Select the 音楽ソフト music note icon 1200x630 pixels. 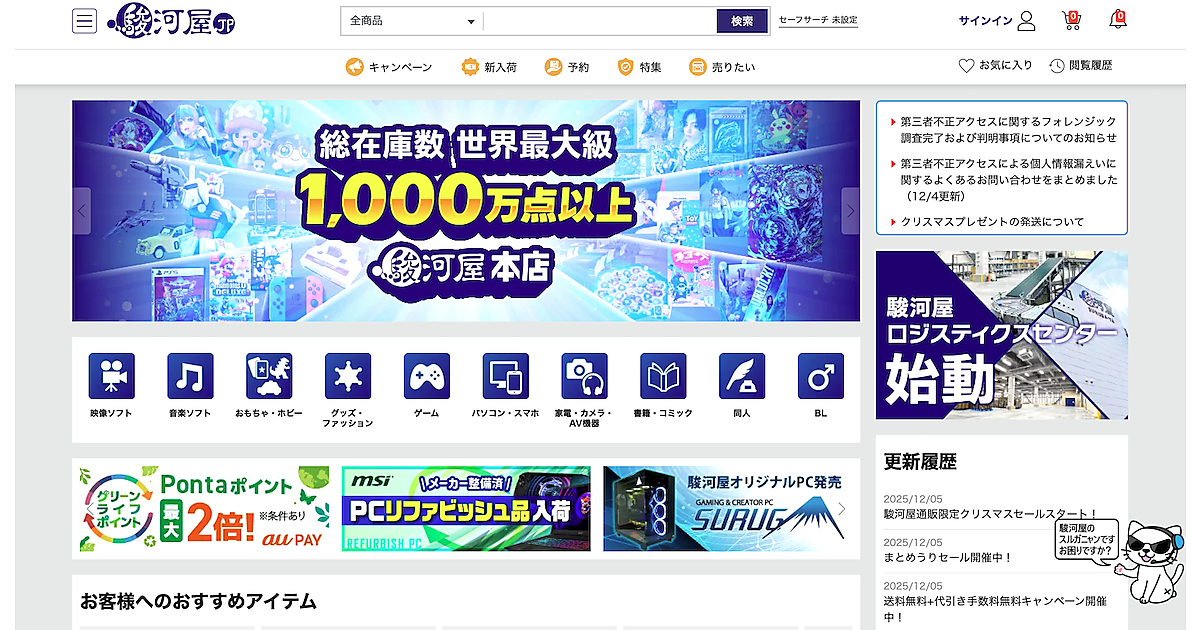(190, 377)
